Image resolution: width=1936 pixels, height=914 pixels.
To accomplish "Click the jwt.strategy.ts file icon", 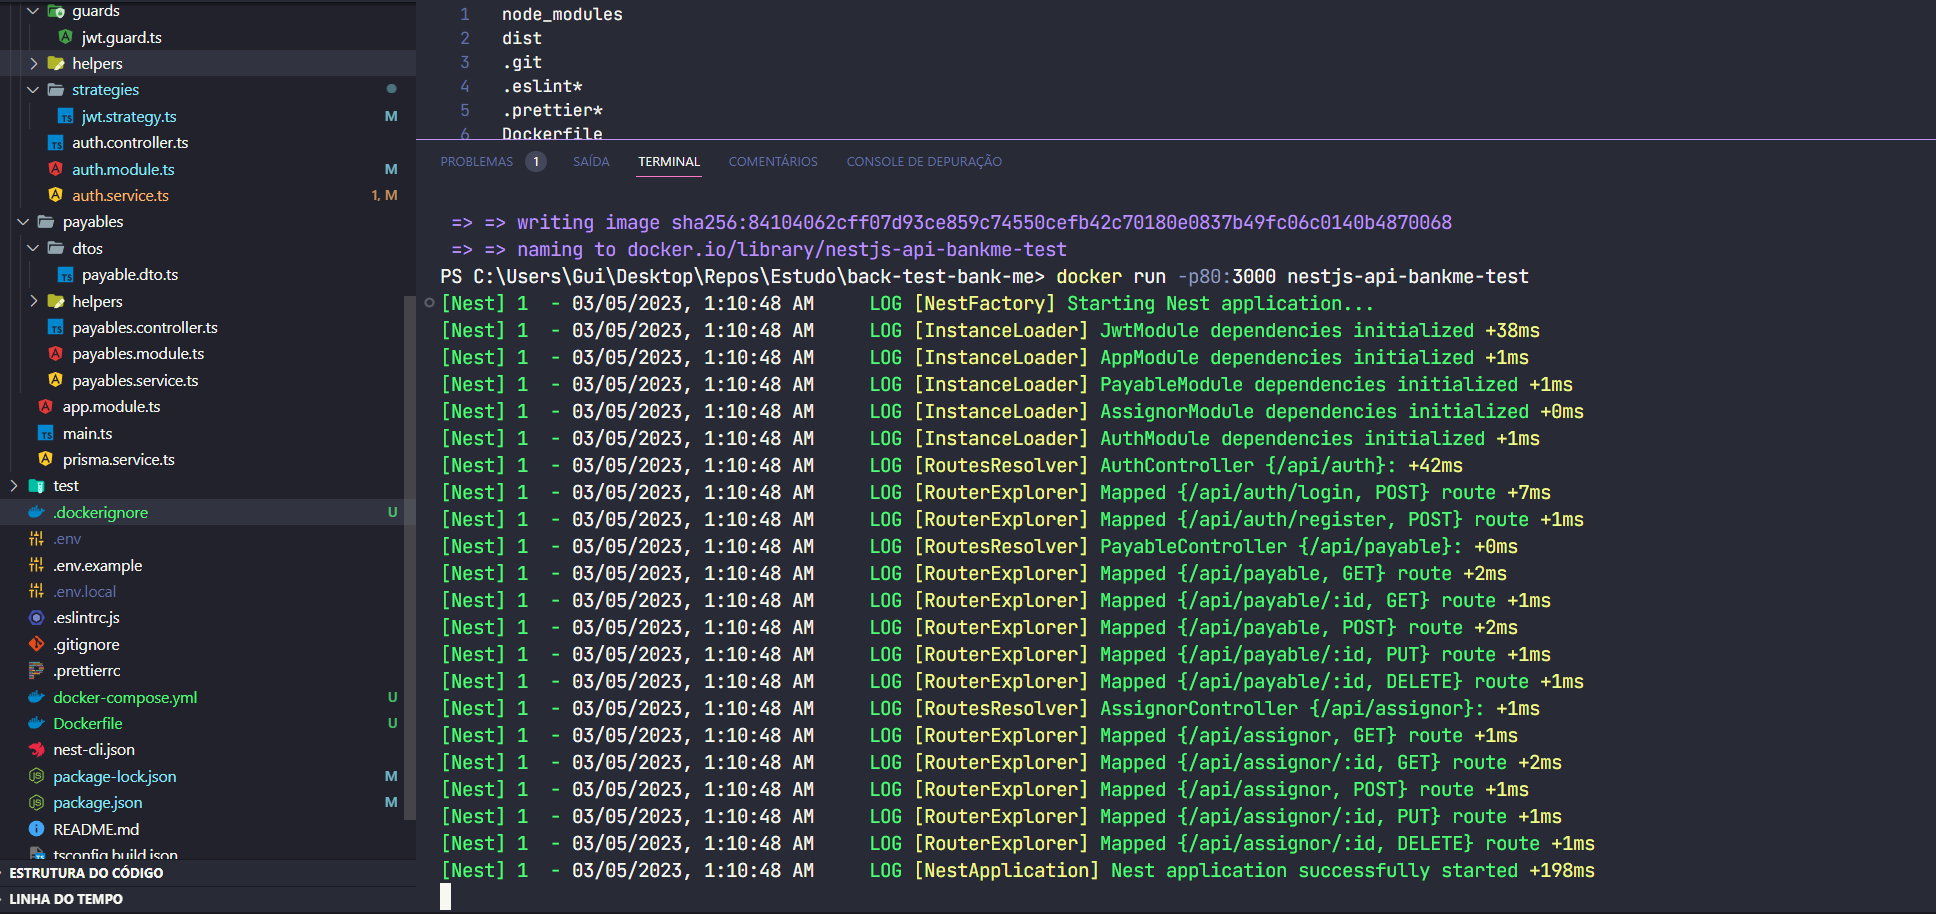I will (65, 116).
